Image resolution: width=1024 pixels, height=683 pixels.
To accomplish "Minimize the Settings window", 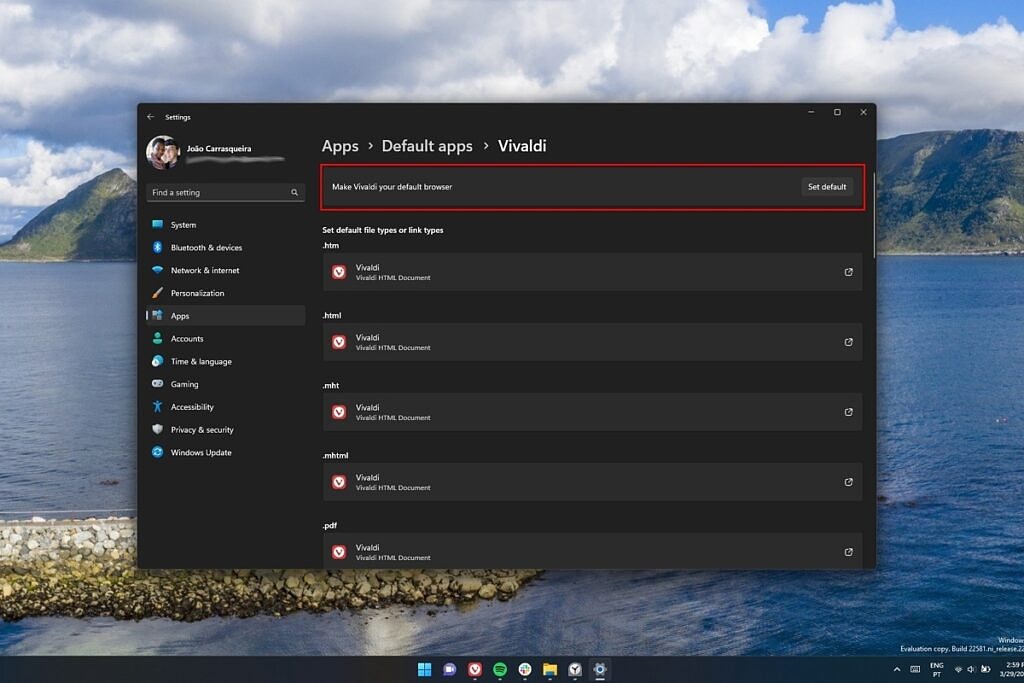I will (811, 112).
